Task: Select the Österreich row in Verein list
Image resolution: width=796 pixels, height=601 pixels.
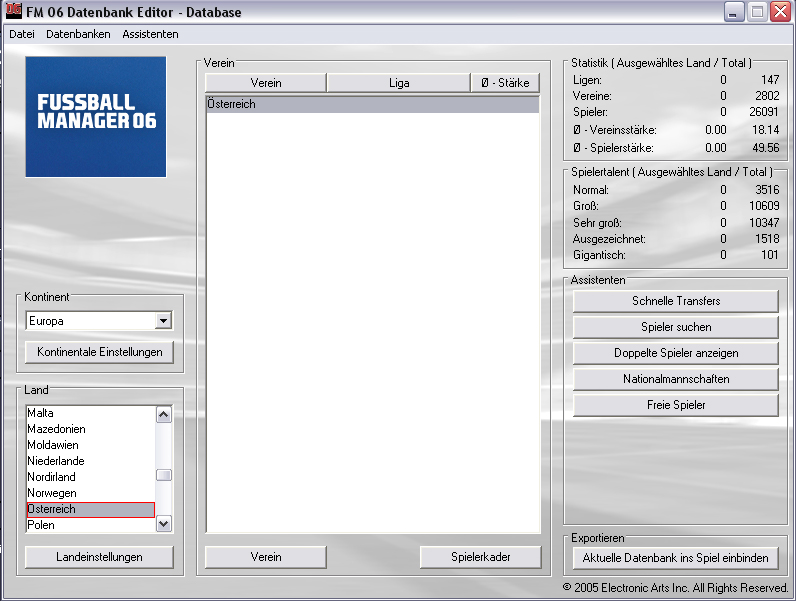Action: tap(373, 104)
